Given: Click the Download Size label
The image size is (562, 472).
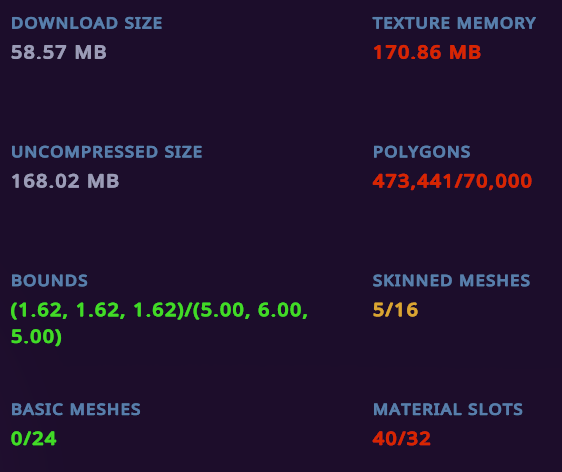Looking at the screenshot, I should point(87,23).
